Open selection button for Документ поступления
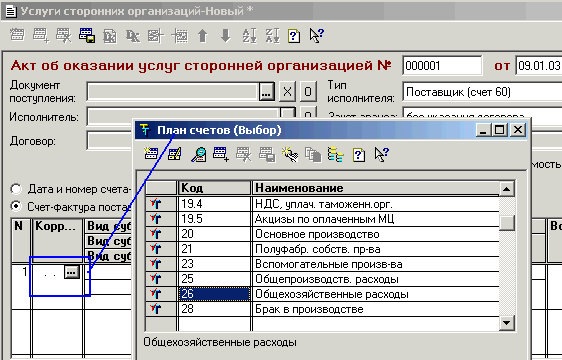 (266, 92)
